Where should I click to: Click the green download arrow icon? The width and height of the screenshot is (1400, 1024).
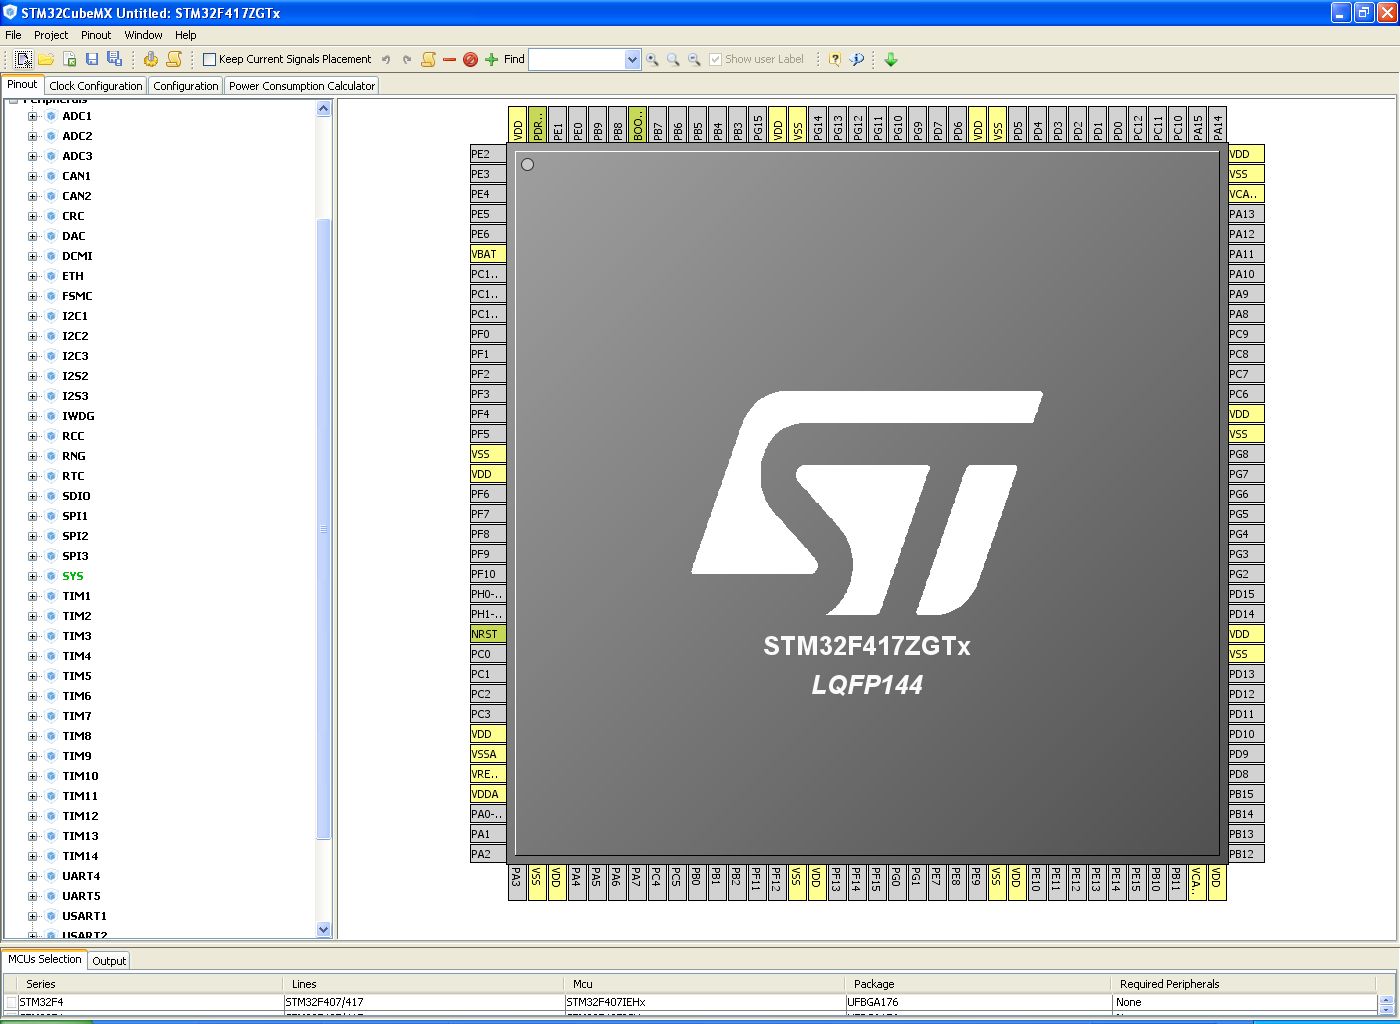[x=891, y=60]
